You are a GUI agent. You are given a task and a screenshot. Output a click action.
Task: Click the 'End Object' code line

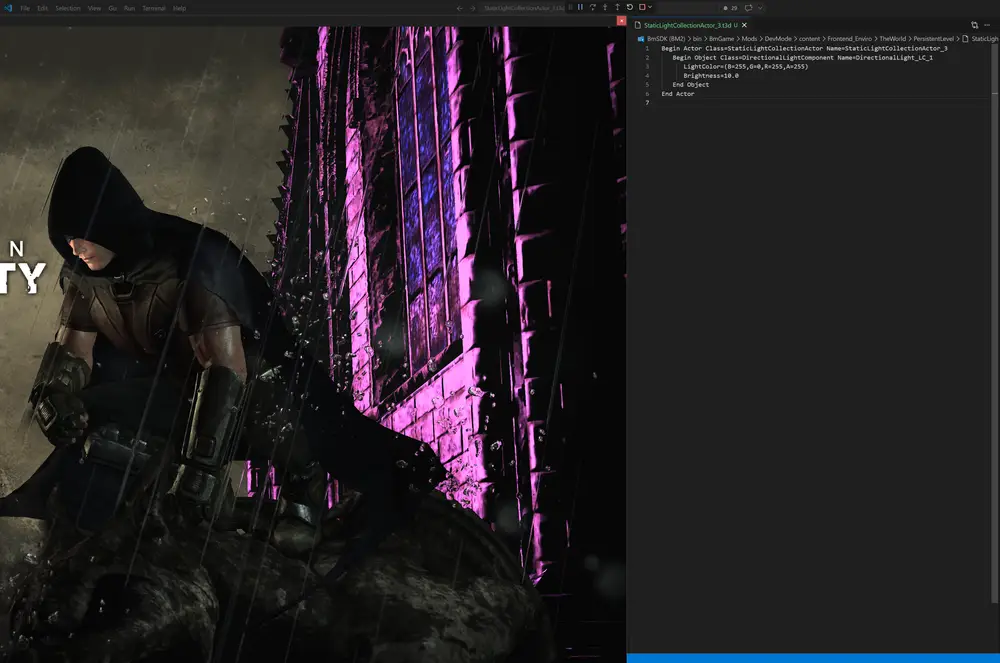[691, 84]
